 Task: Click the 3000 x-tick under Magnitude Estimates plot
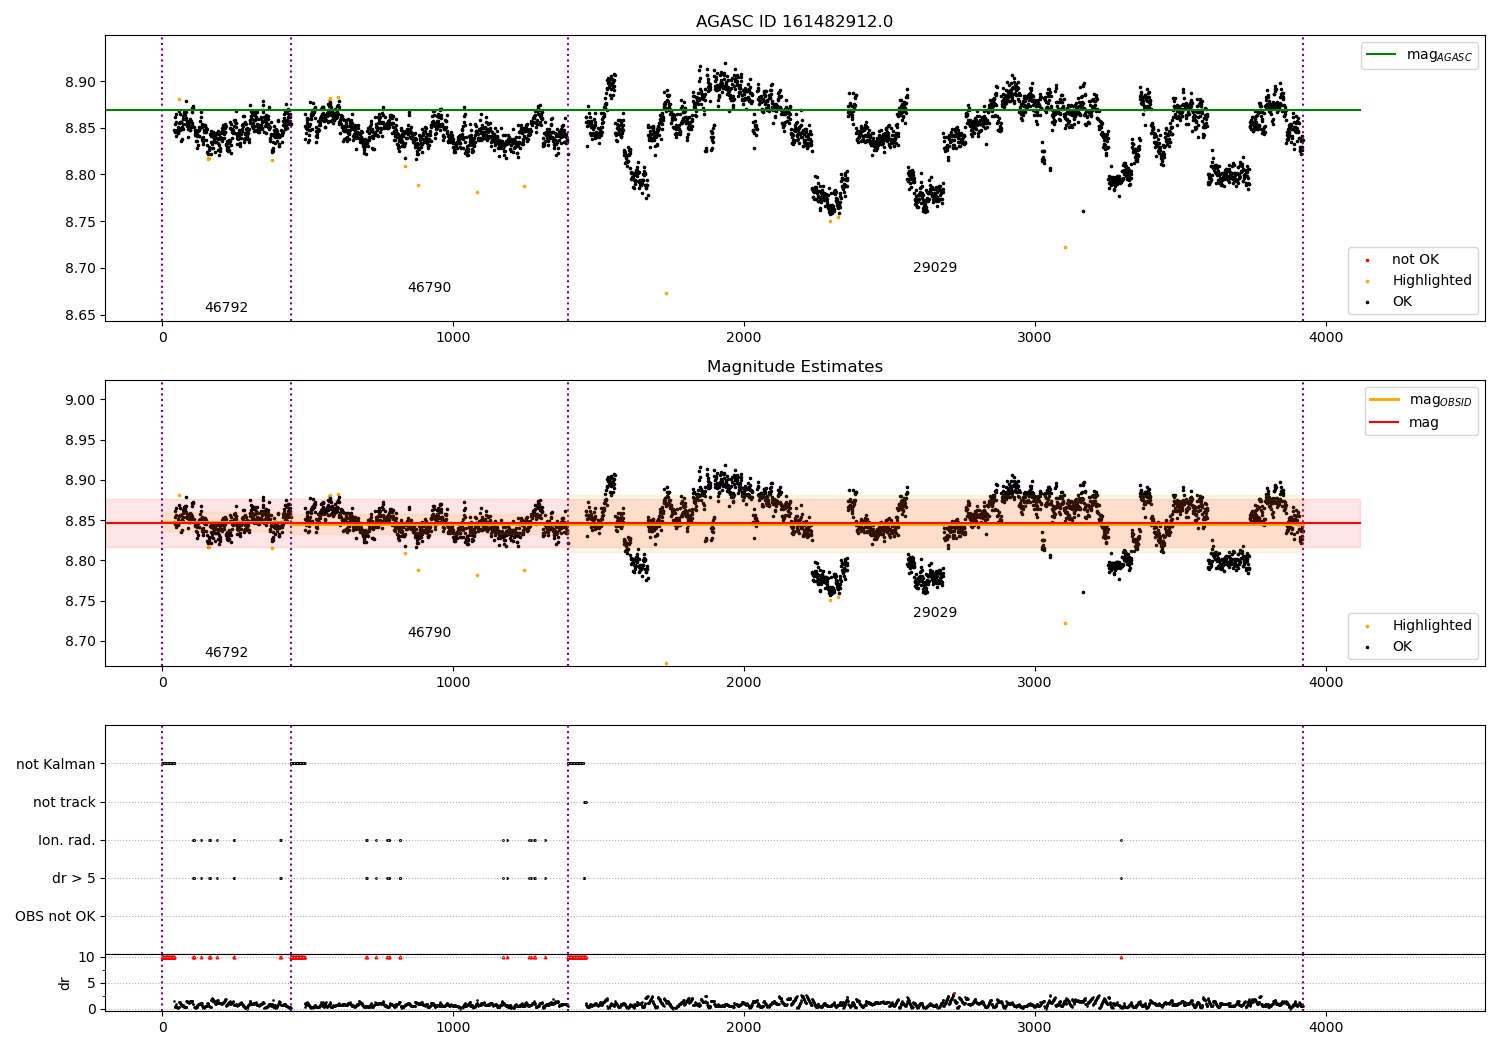(x=1035, y=683)
